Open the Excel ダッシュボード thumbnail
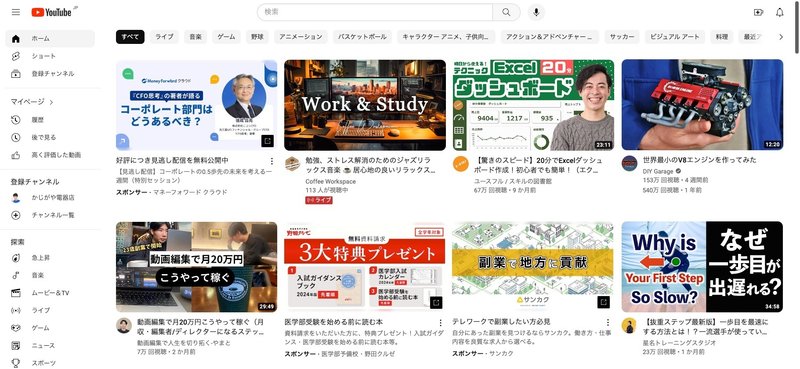The height and width of the screenshot is (369, 800). [533, 105]
